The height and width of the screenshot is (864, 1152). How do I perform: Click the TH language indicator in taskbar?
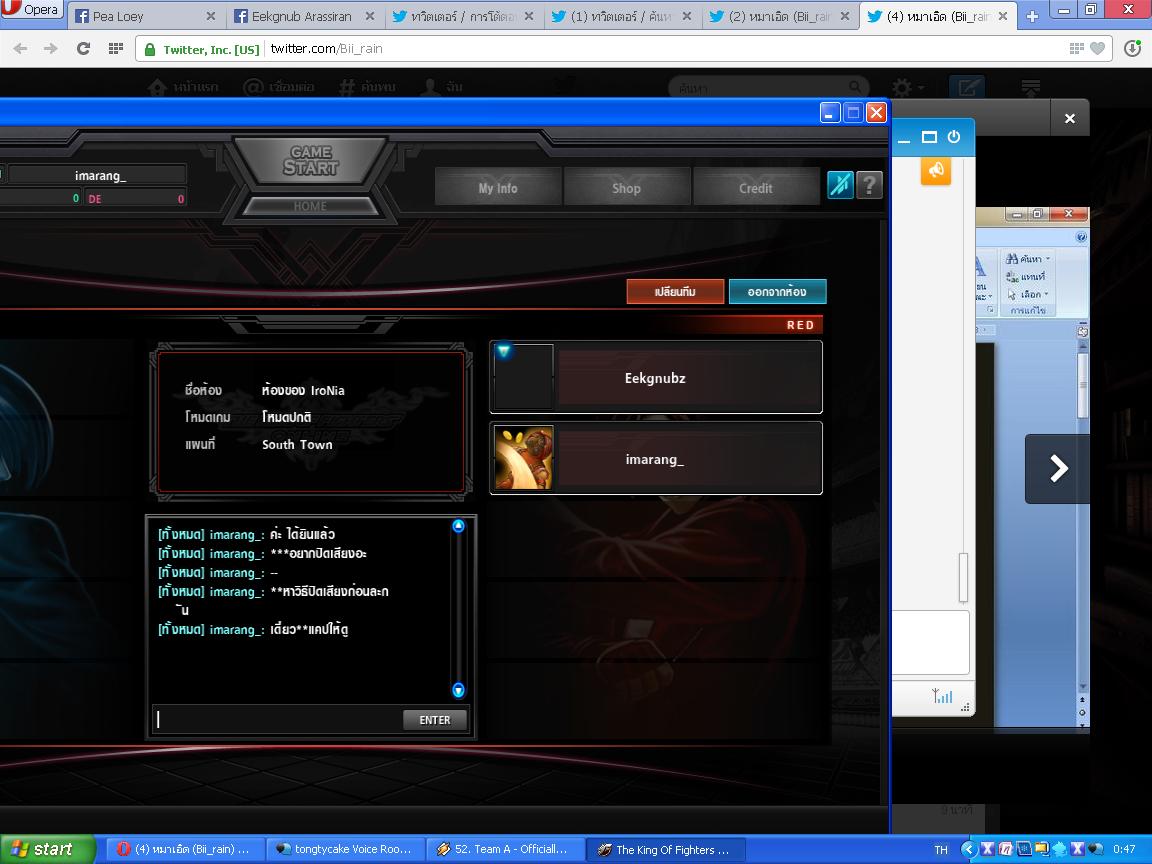(x=941, y=849)
